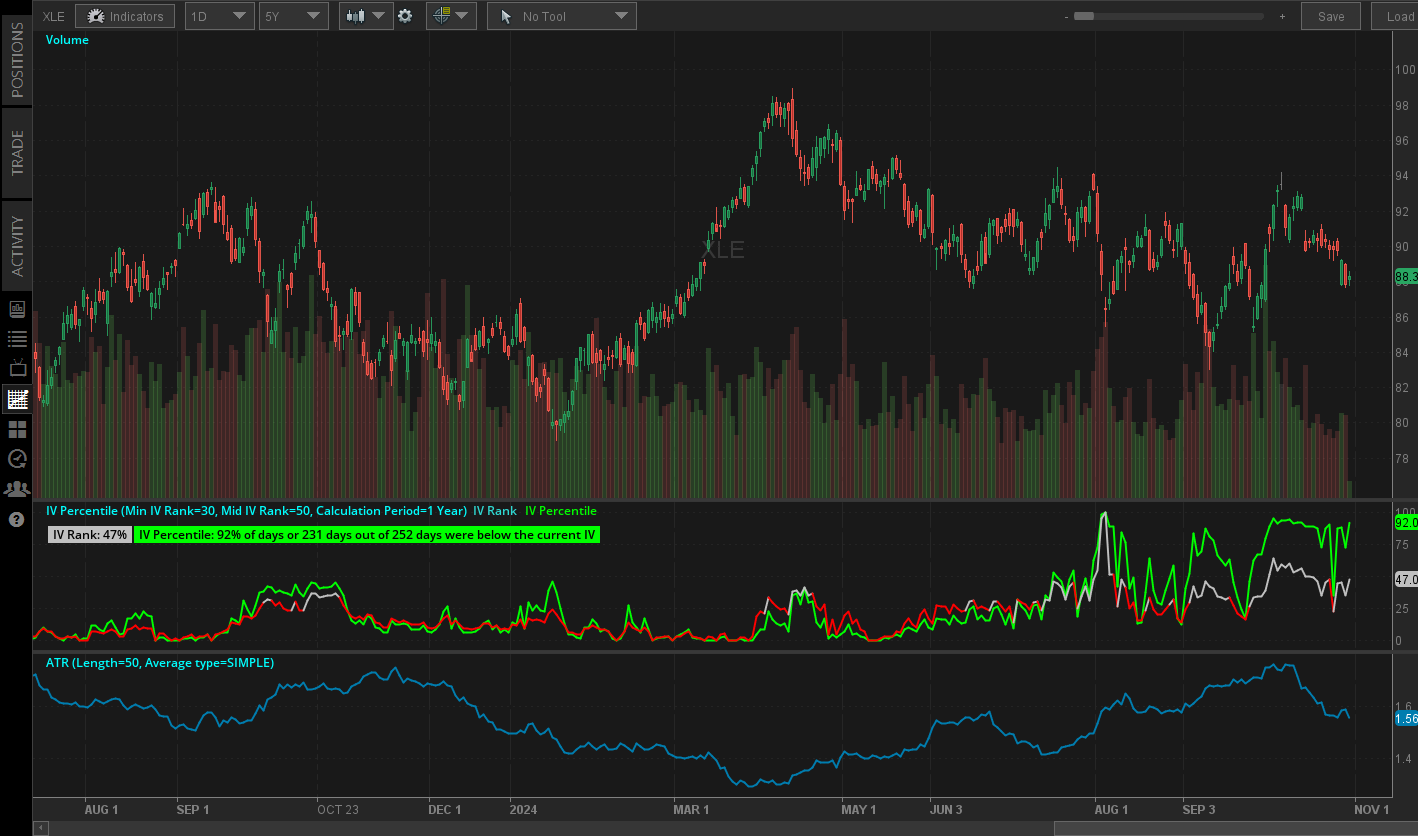
Task: Select the watchlist icon in the sidebar
Action: (x=17, y=339)
